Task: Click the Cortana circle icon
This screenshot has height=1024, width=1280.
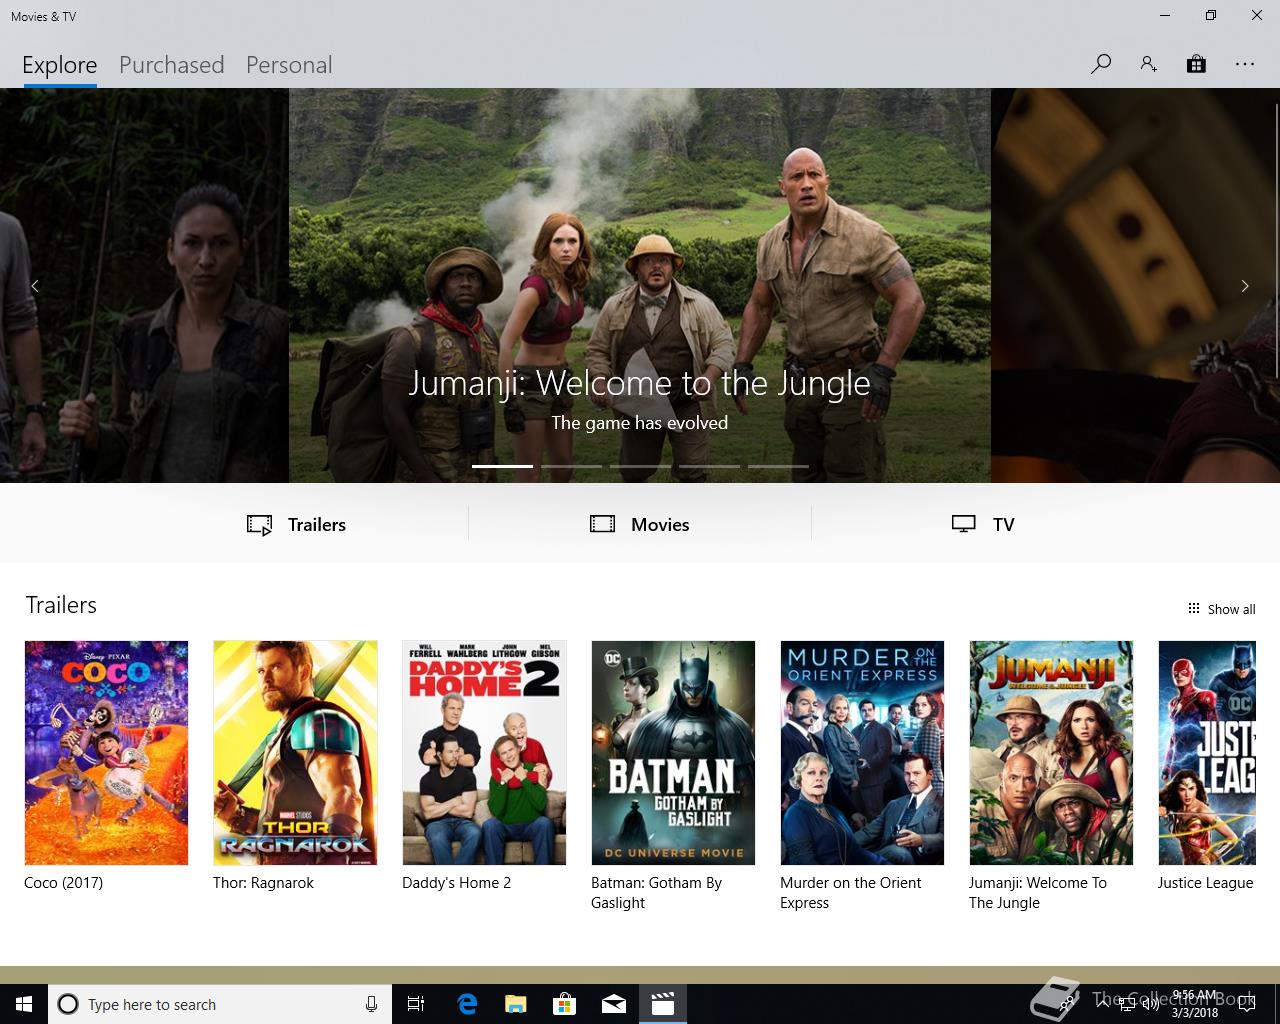Action: point(68,1004)
